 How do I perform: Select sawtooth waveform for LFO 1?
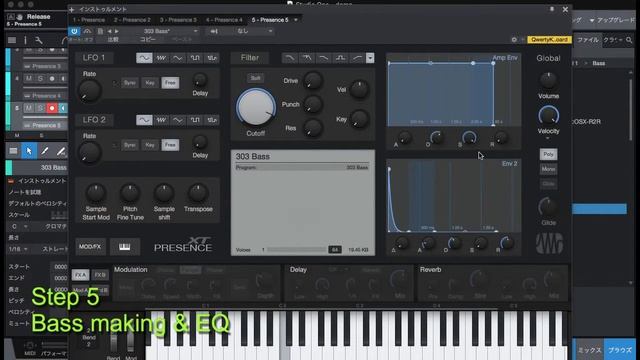[161, 58]
